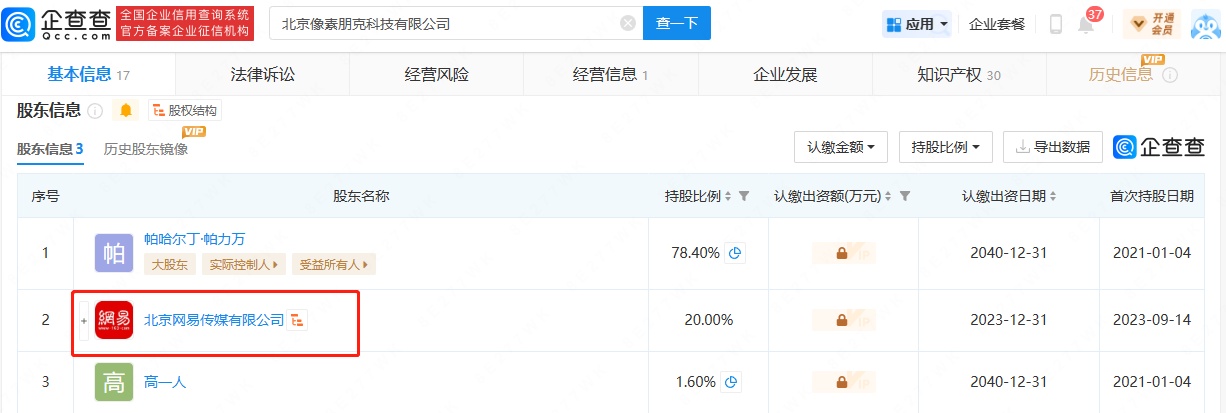
Task: Expand the row for 北京网易传媒有限公司
Action: click(84, 321)
